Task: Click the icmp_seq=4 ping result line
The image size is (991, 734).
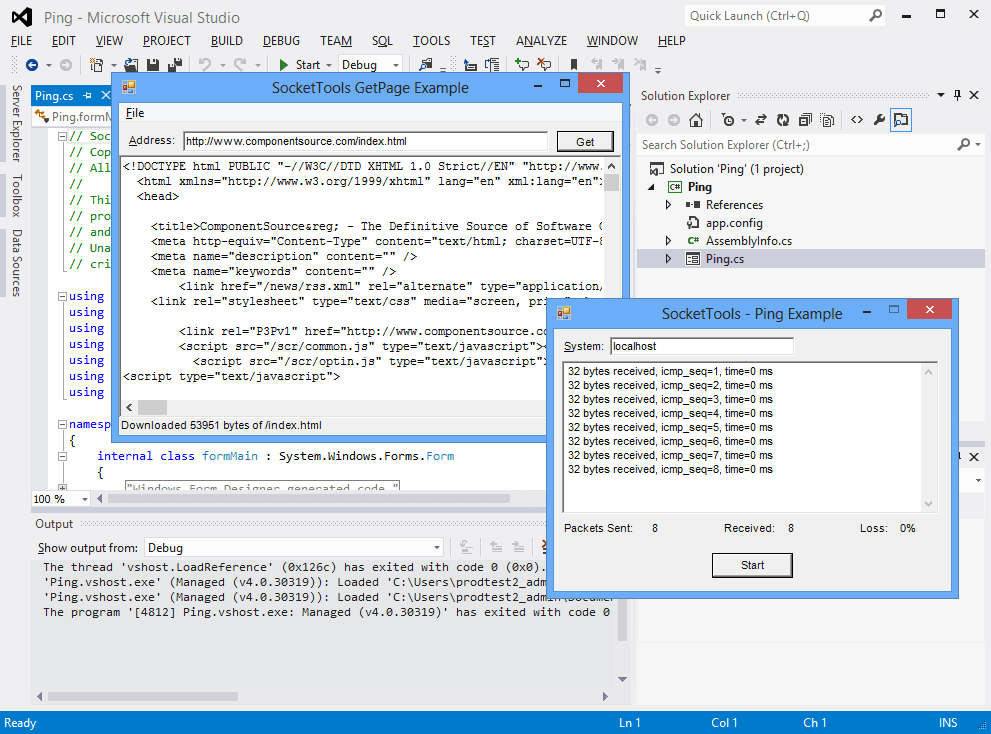Action: 670,413
